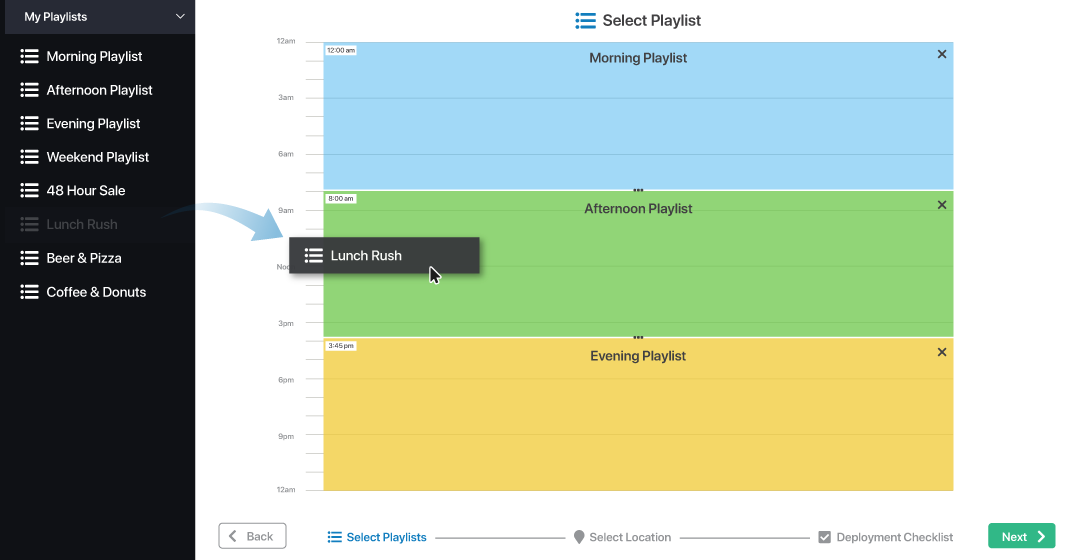Click resize handle between Morning and Afternoon blocks

[638, 189]
